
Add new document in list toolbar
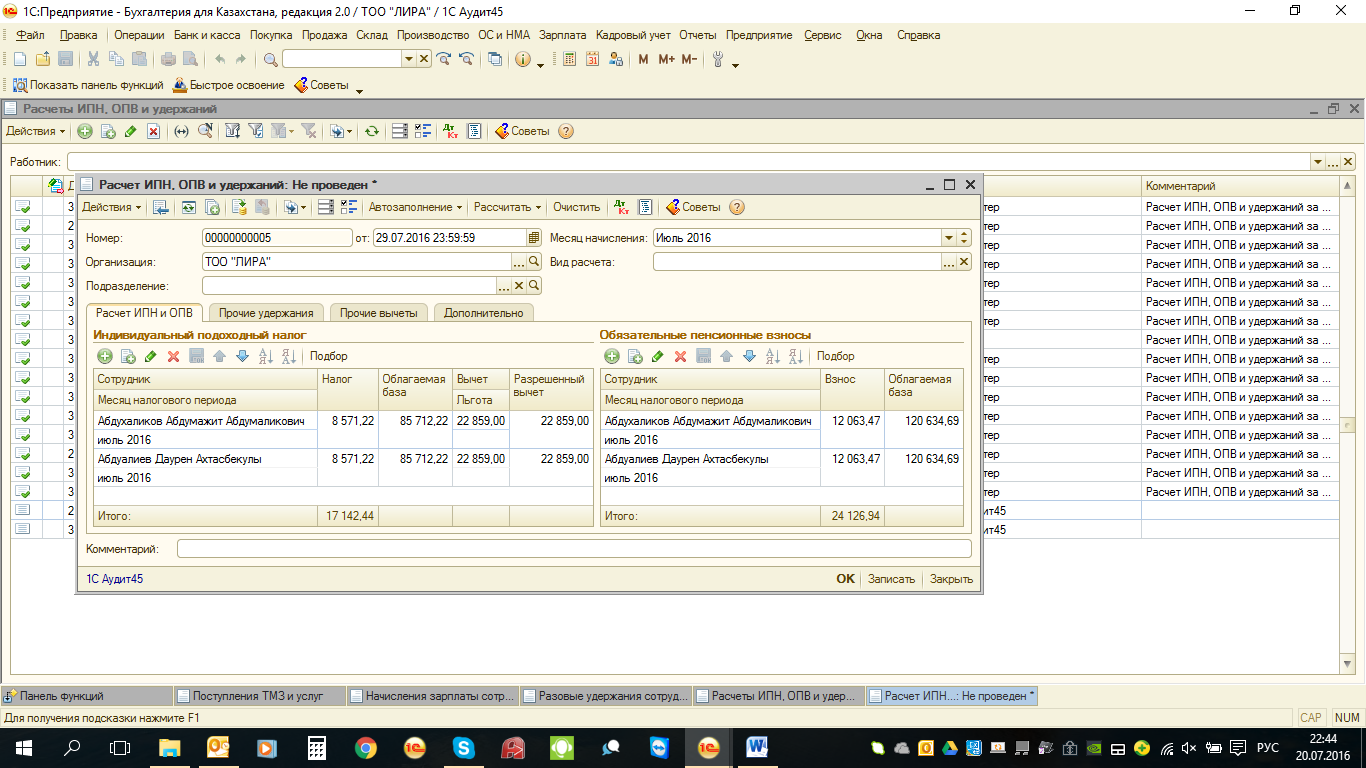tap(85, 131)
